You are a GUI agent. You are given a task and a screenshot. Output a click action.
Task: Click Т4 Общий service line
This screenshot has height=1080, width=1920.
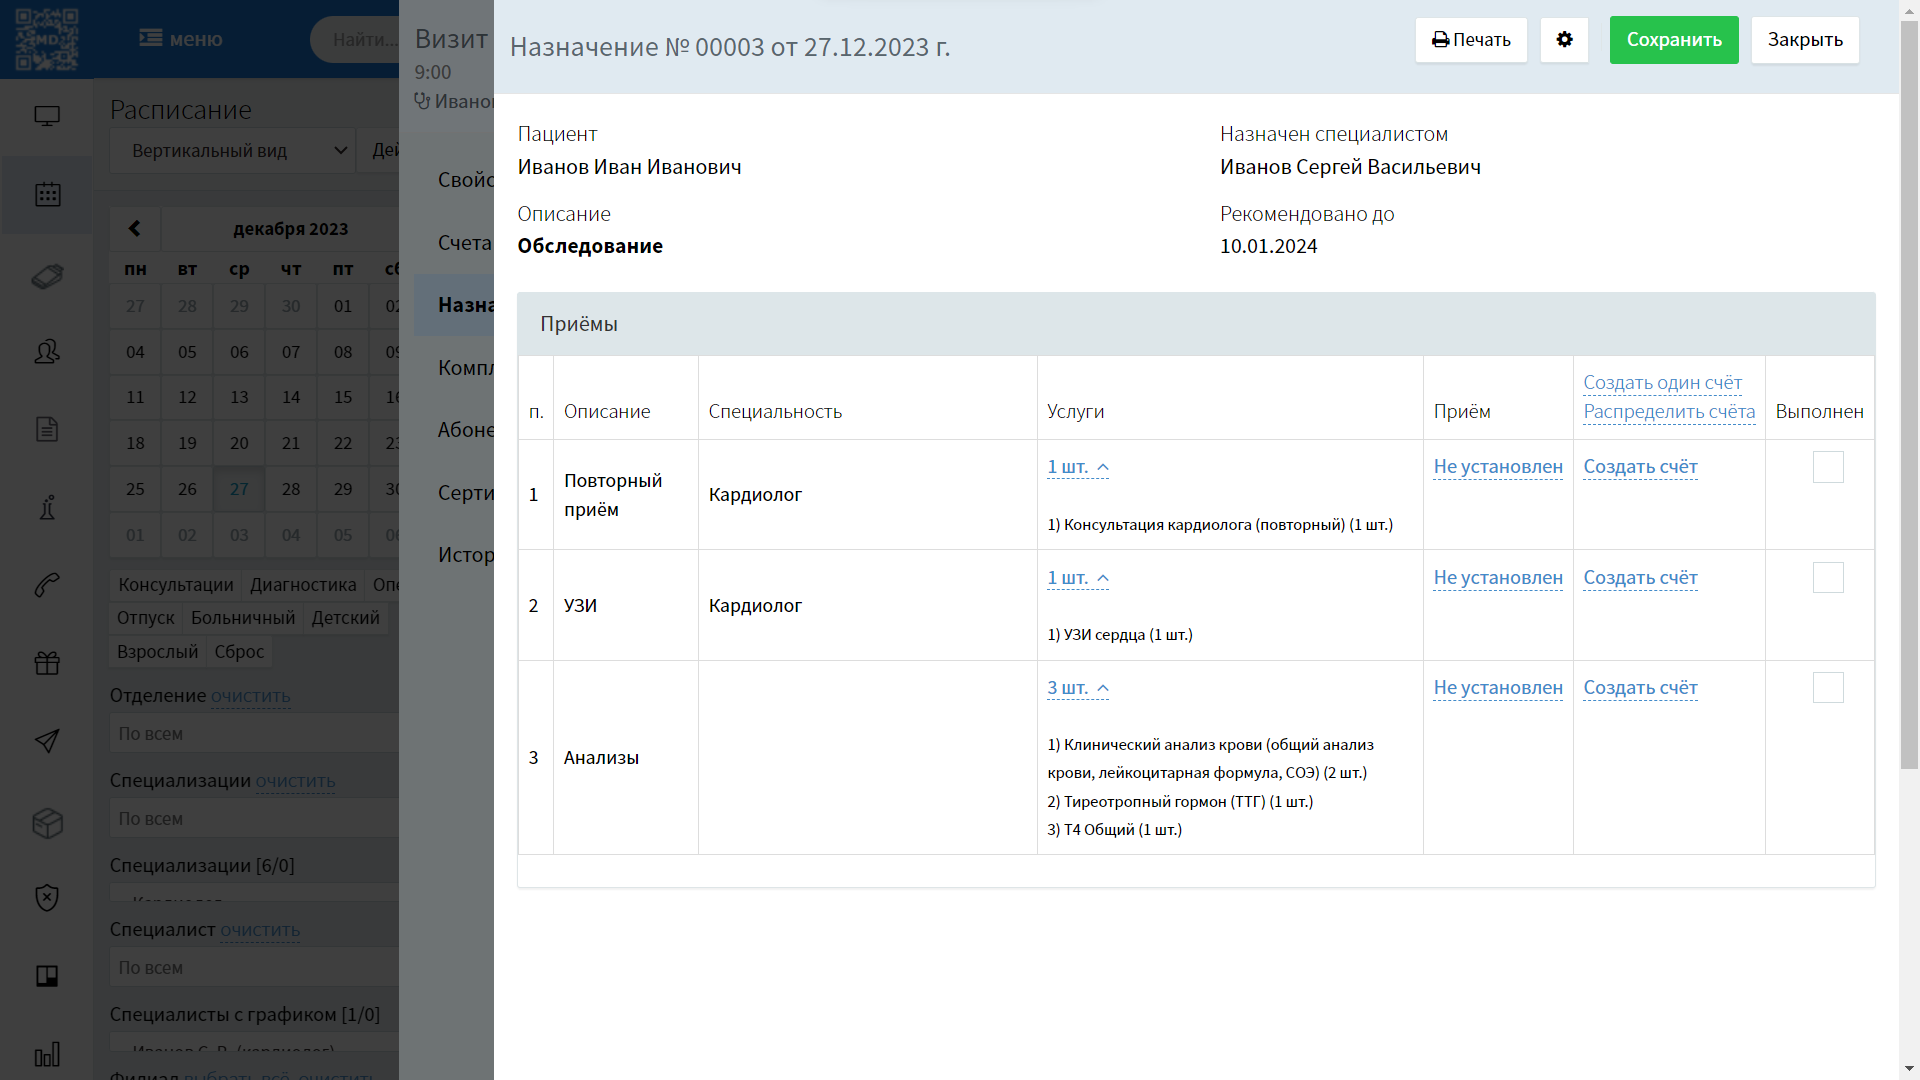(1114, 830)
